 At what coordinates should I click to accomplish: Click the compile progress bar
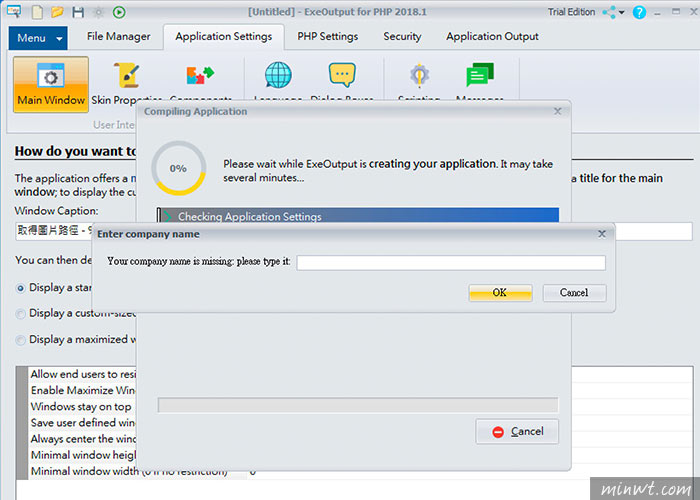pos(358,405)
